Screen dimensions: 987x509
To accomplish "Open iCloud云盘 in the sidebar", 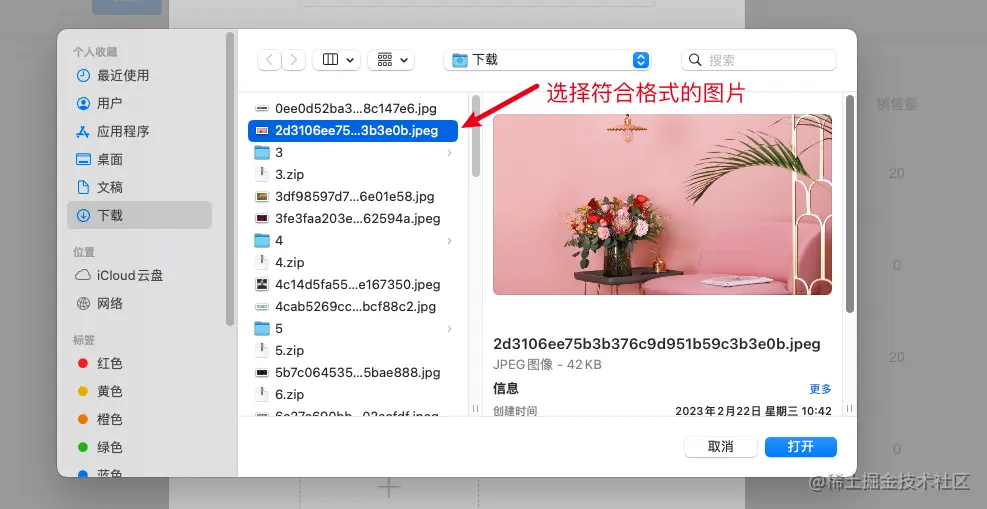I will [x=139, y=276].
